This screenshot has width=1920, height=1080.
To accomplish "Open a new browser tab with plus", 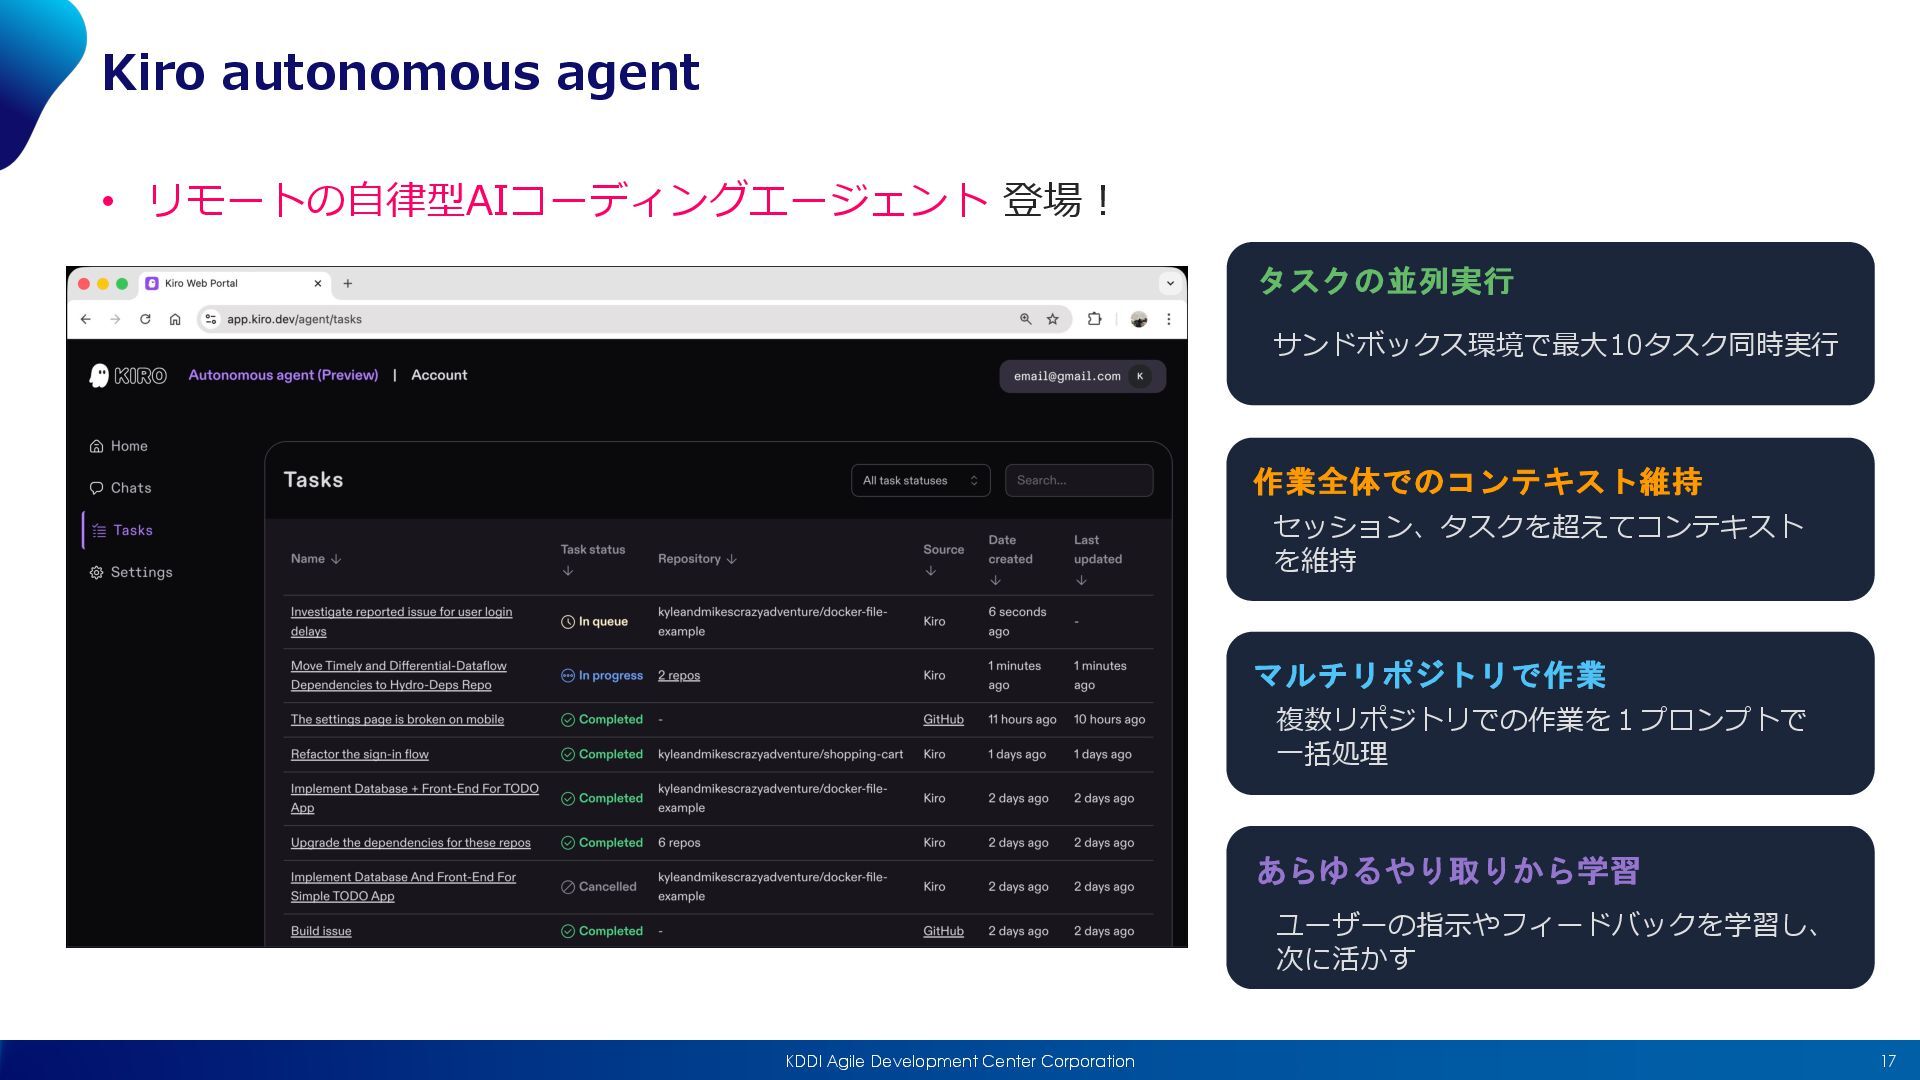I will (347, 283).
